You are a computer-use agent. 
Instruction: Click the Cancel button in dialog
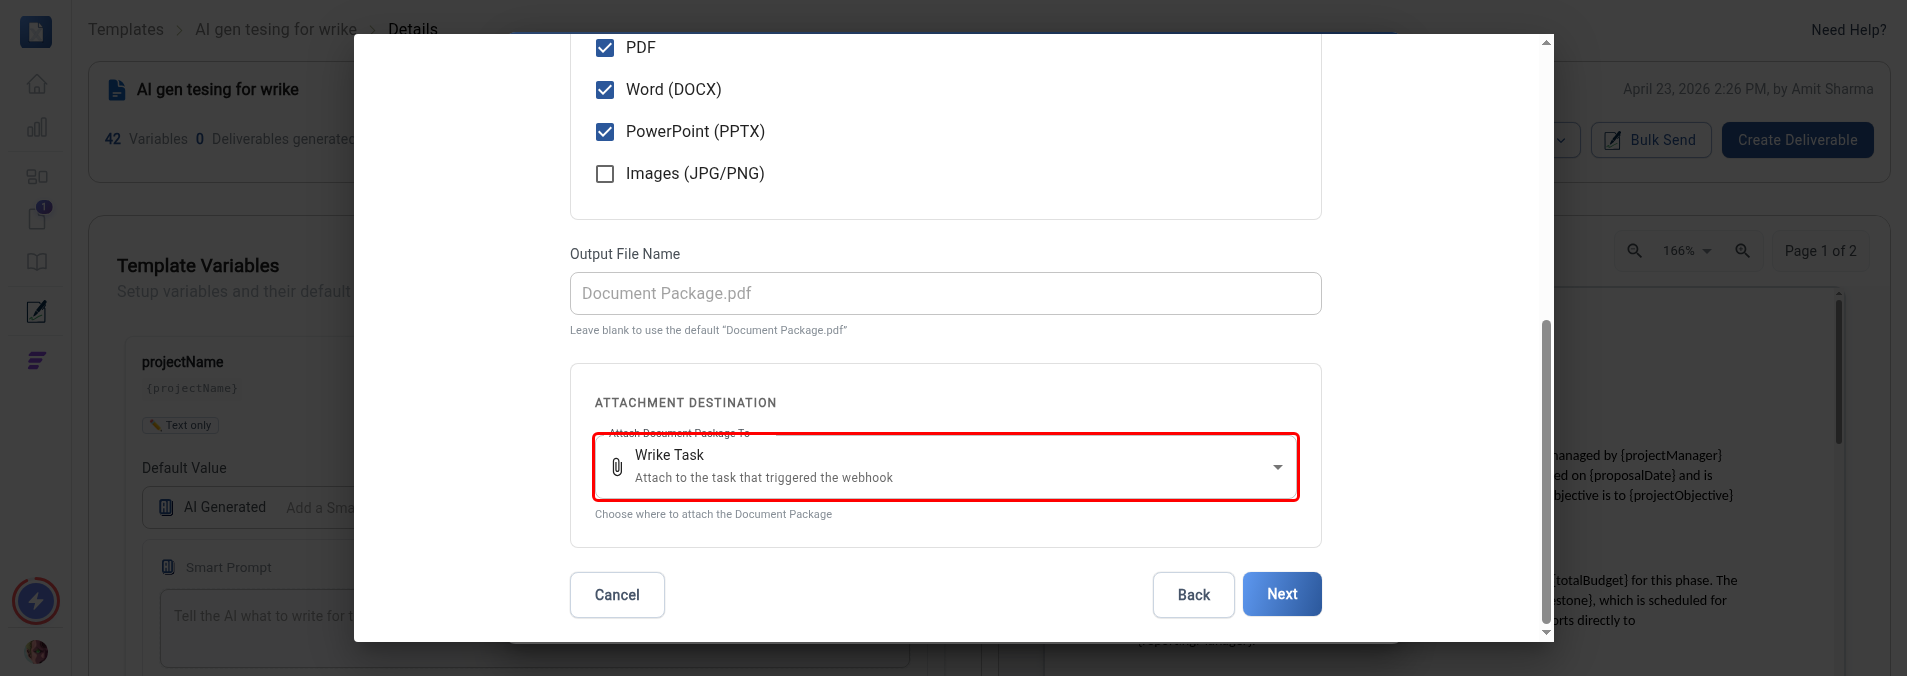617,595
